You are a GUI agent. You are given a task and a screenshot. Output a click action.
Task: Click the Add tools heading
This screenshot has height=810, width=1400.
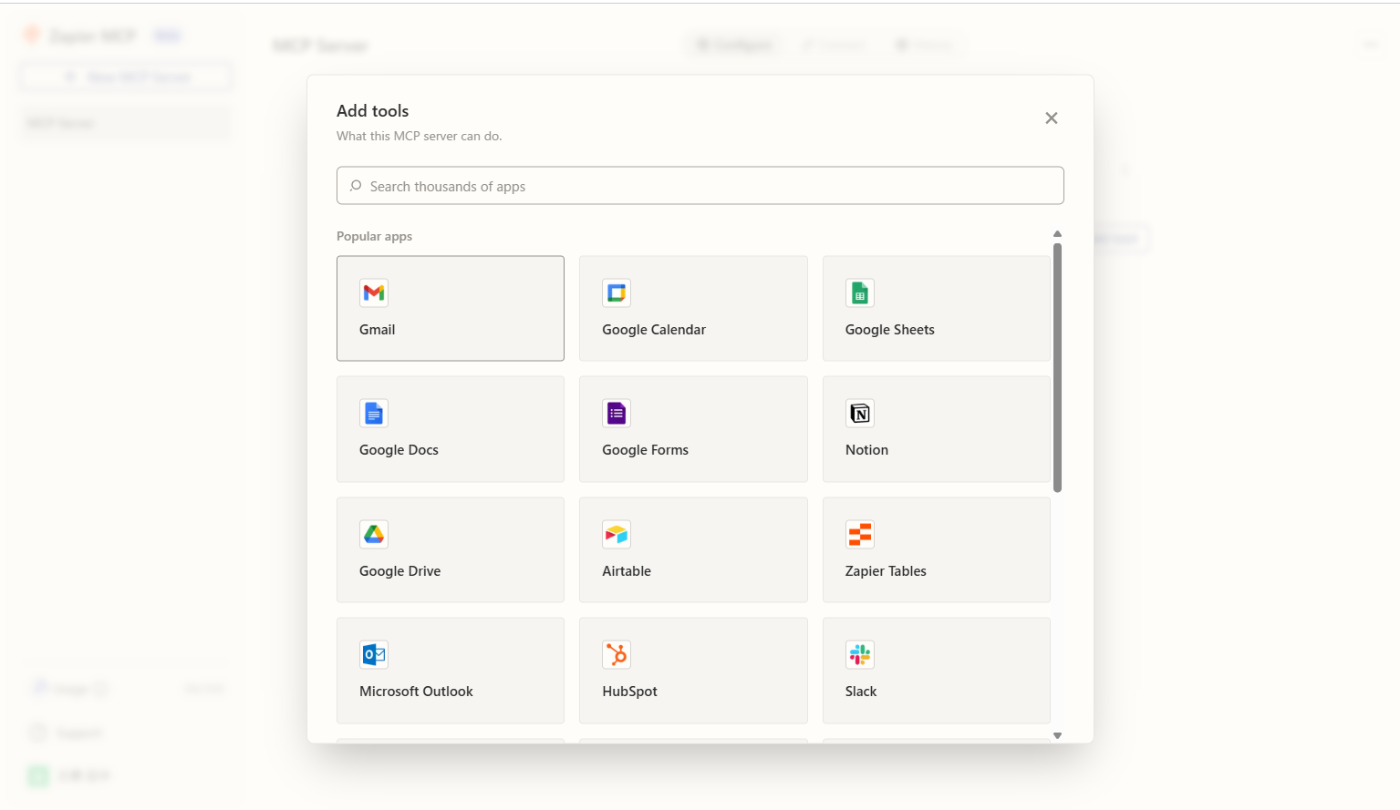pyautogui.click(x=373, y=111)
